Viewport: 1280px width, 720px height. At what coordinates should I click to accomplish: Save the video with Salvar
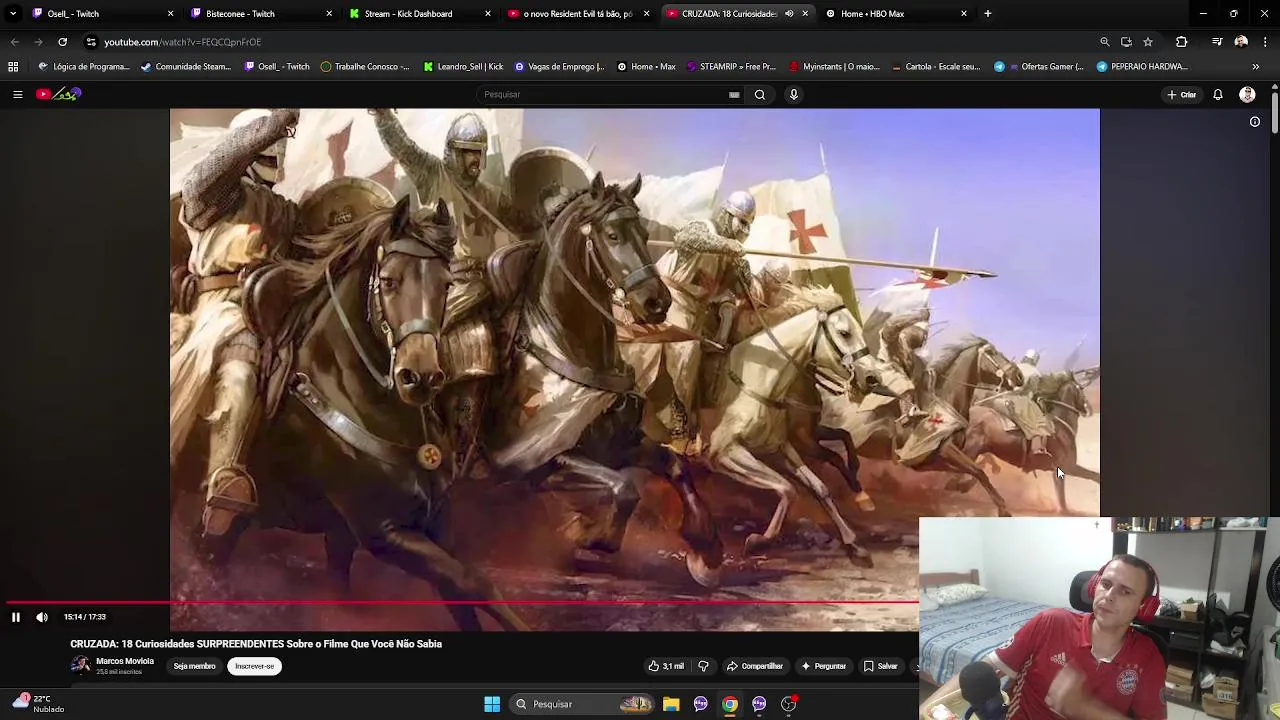pyautogui.click(x=881, y=666)
